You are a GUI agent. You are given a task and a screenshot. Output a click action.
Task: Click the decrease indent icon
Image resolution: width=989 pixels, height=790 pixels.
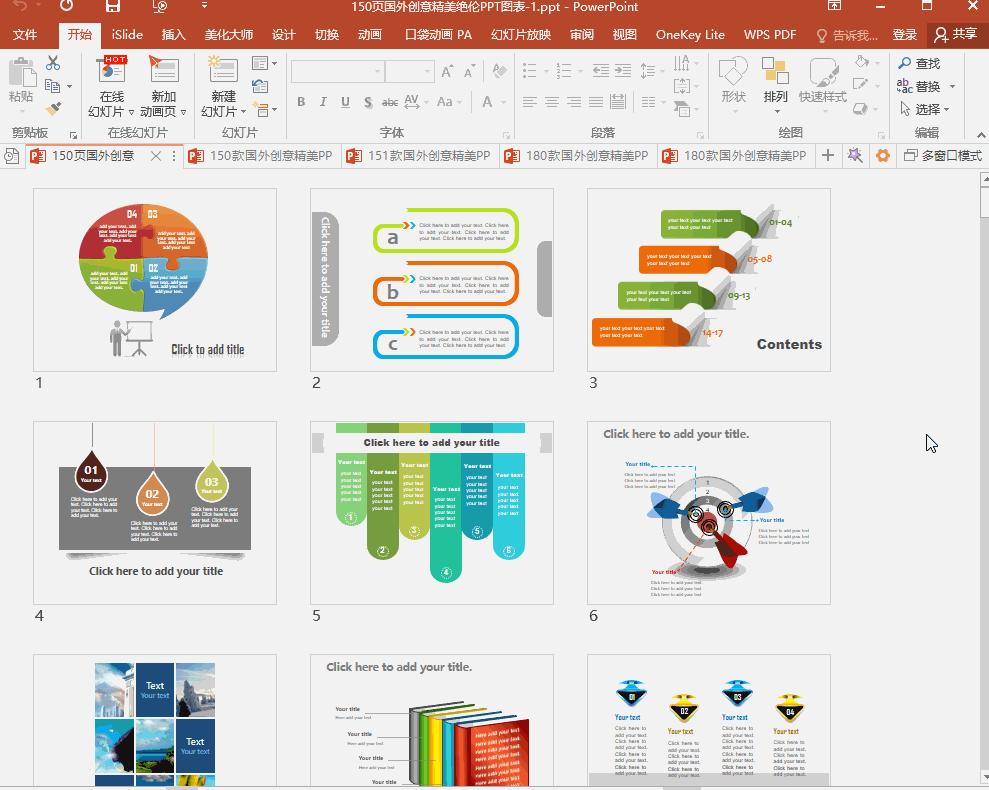pyautogui.click(x=600, y=71)
